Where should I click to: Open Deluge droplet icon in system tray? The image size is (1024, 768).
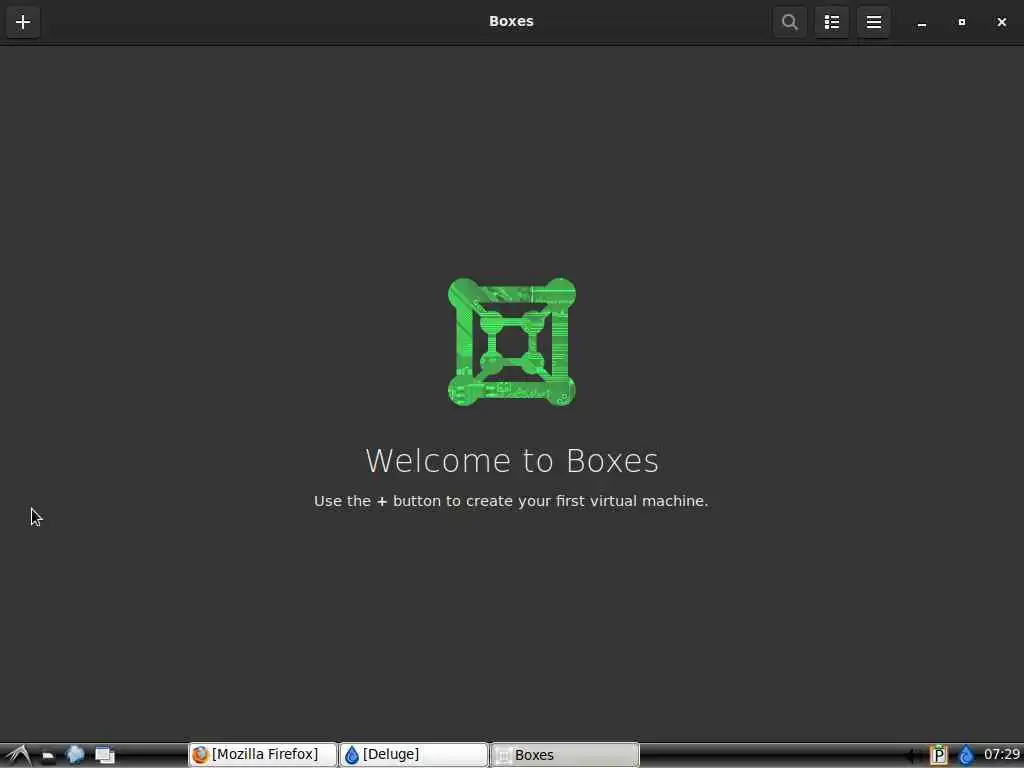pos(966,755)
